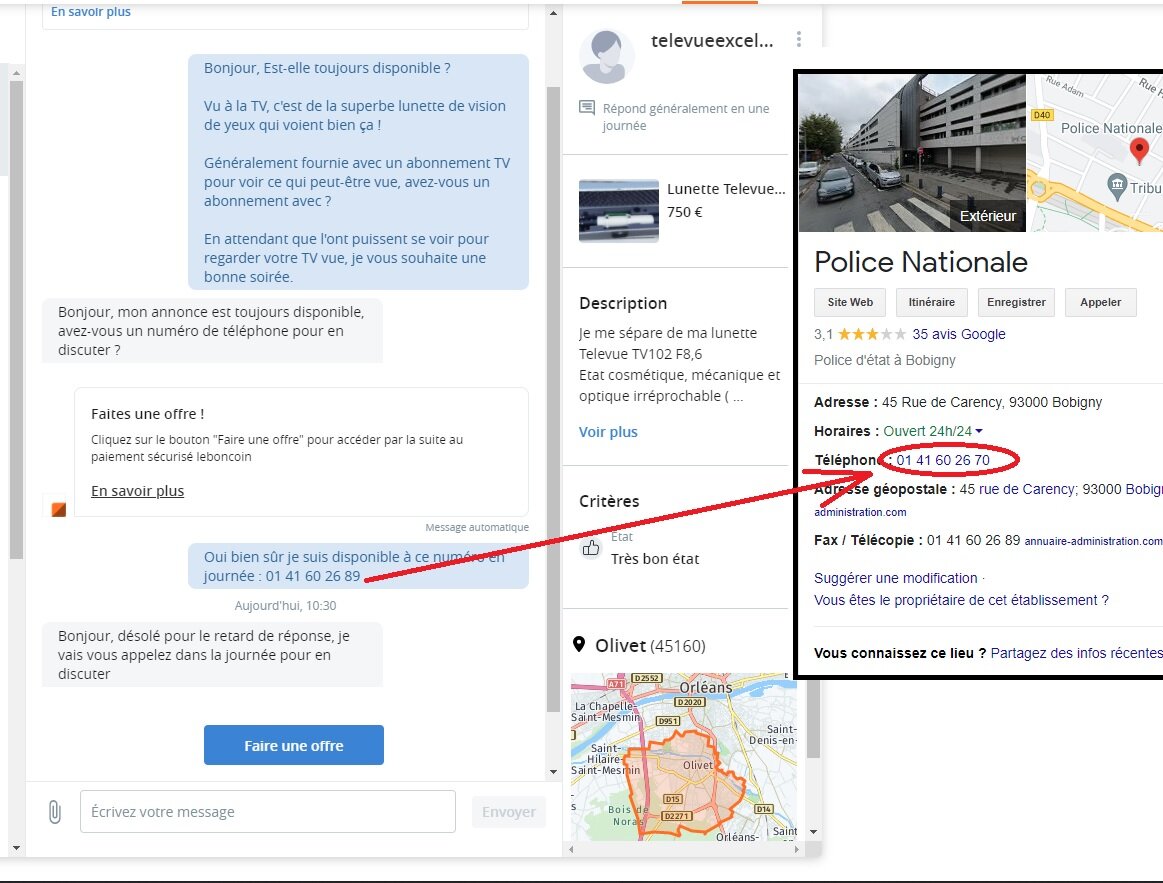Click the map horizontal scrollbar right arrow
1163x883 pixels.
tap(797, 849)
